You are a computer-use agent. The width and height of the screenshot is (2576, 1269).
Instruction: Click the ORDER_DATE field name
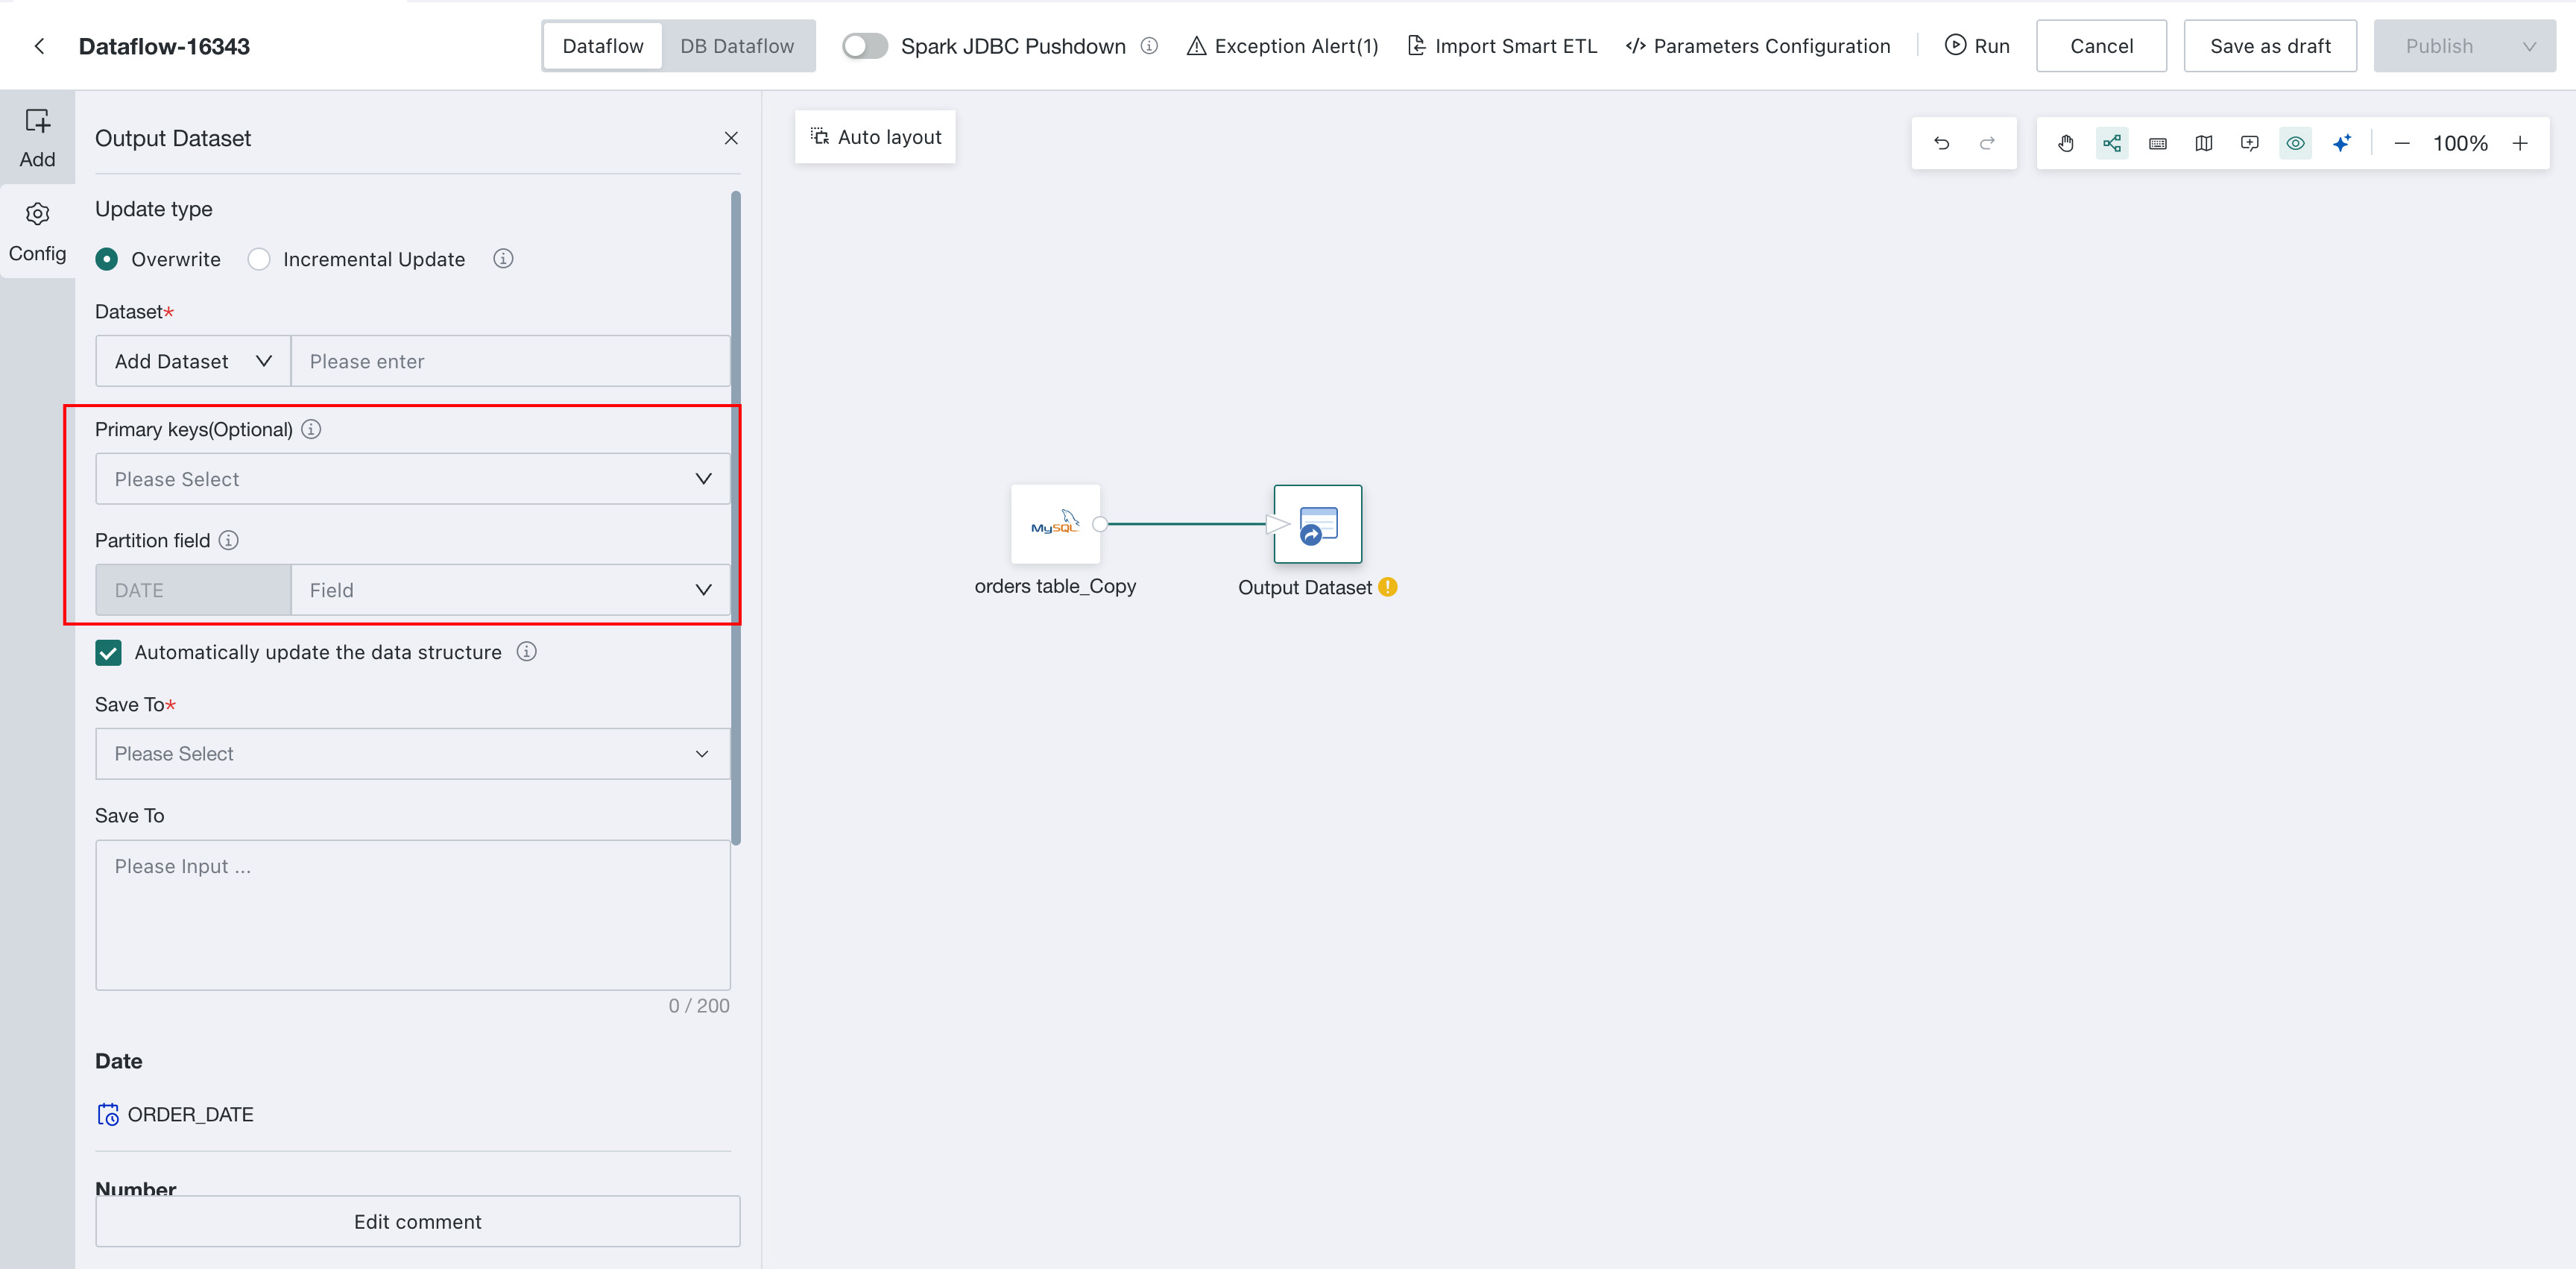pyautogui.click(x=190, y=1114)
